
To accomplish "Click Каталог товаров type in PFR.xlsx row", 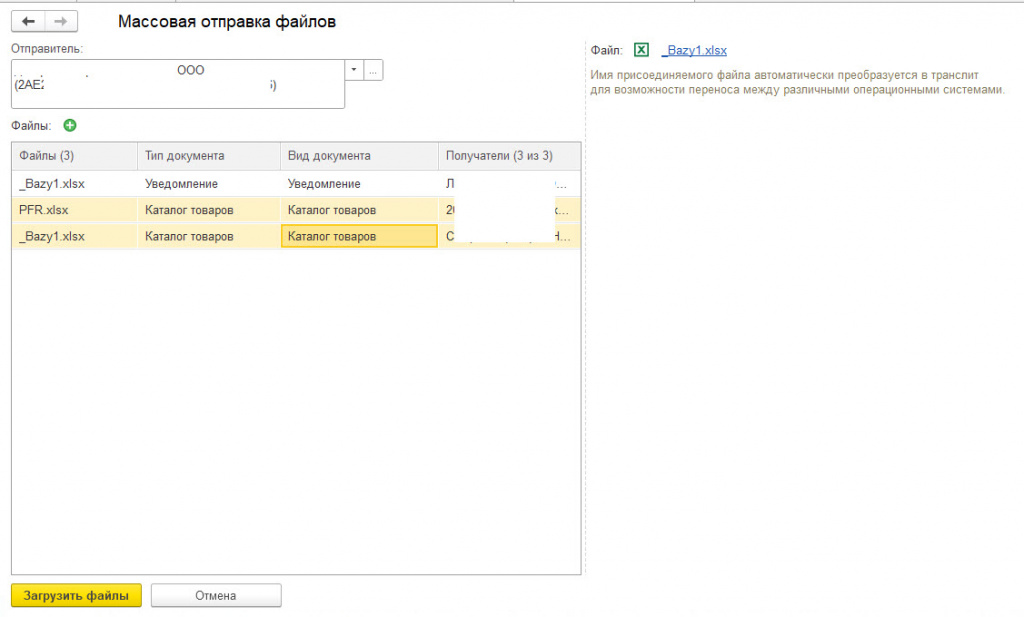I will [x=209, y=210].
